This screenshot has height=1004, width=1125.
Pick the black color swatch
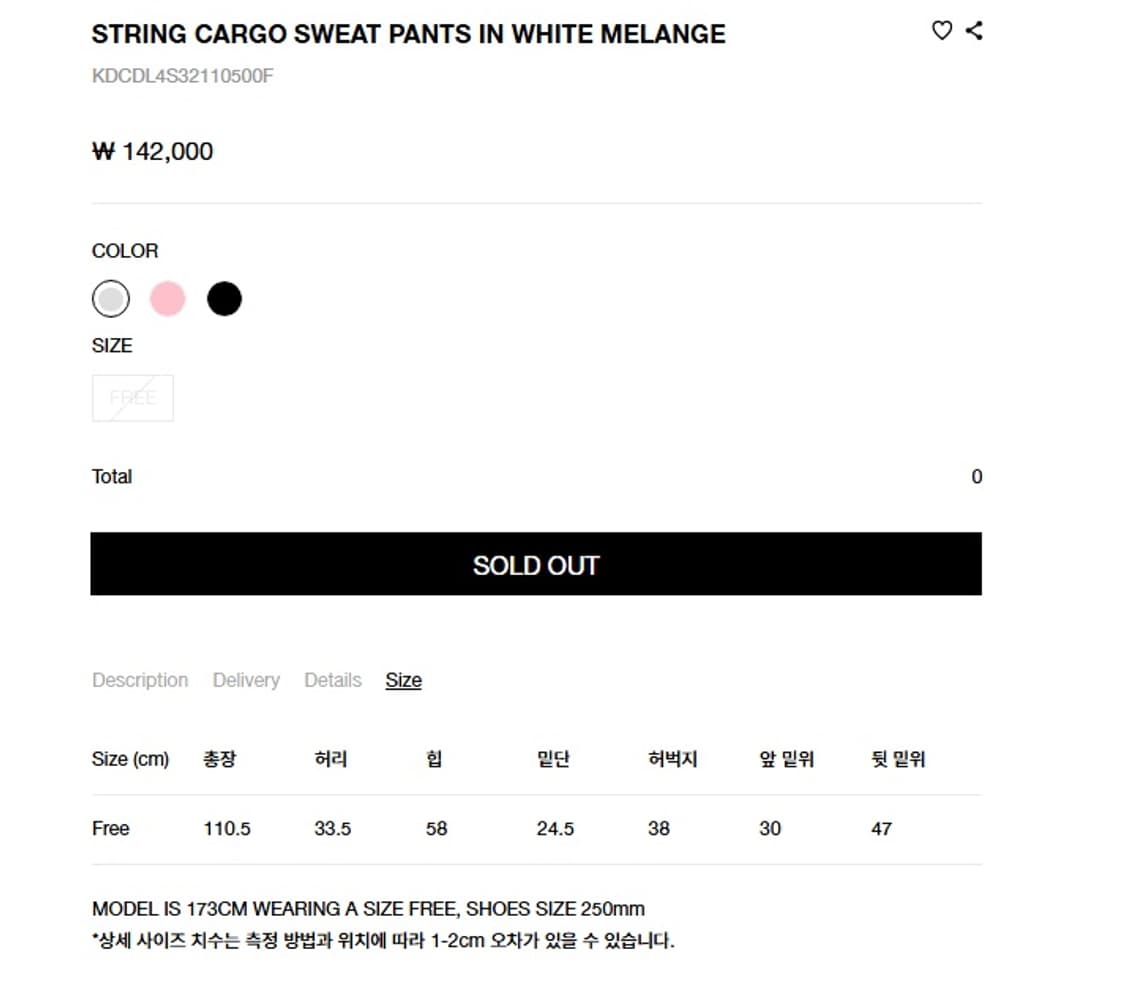pyautogui.click(x=224, y=299)
